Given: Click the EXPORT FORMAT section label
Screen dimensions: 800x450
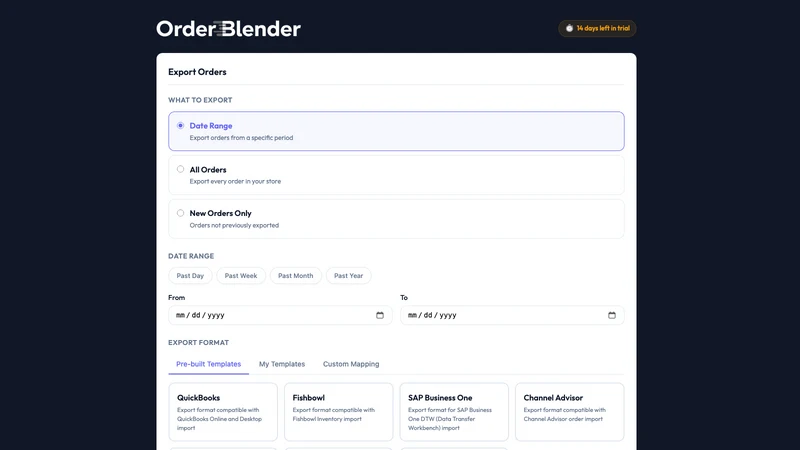Looking at the screenshot, I should pyautogui.click(x=198, y=342).
